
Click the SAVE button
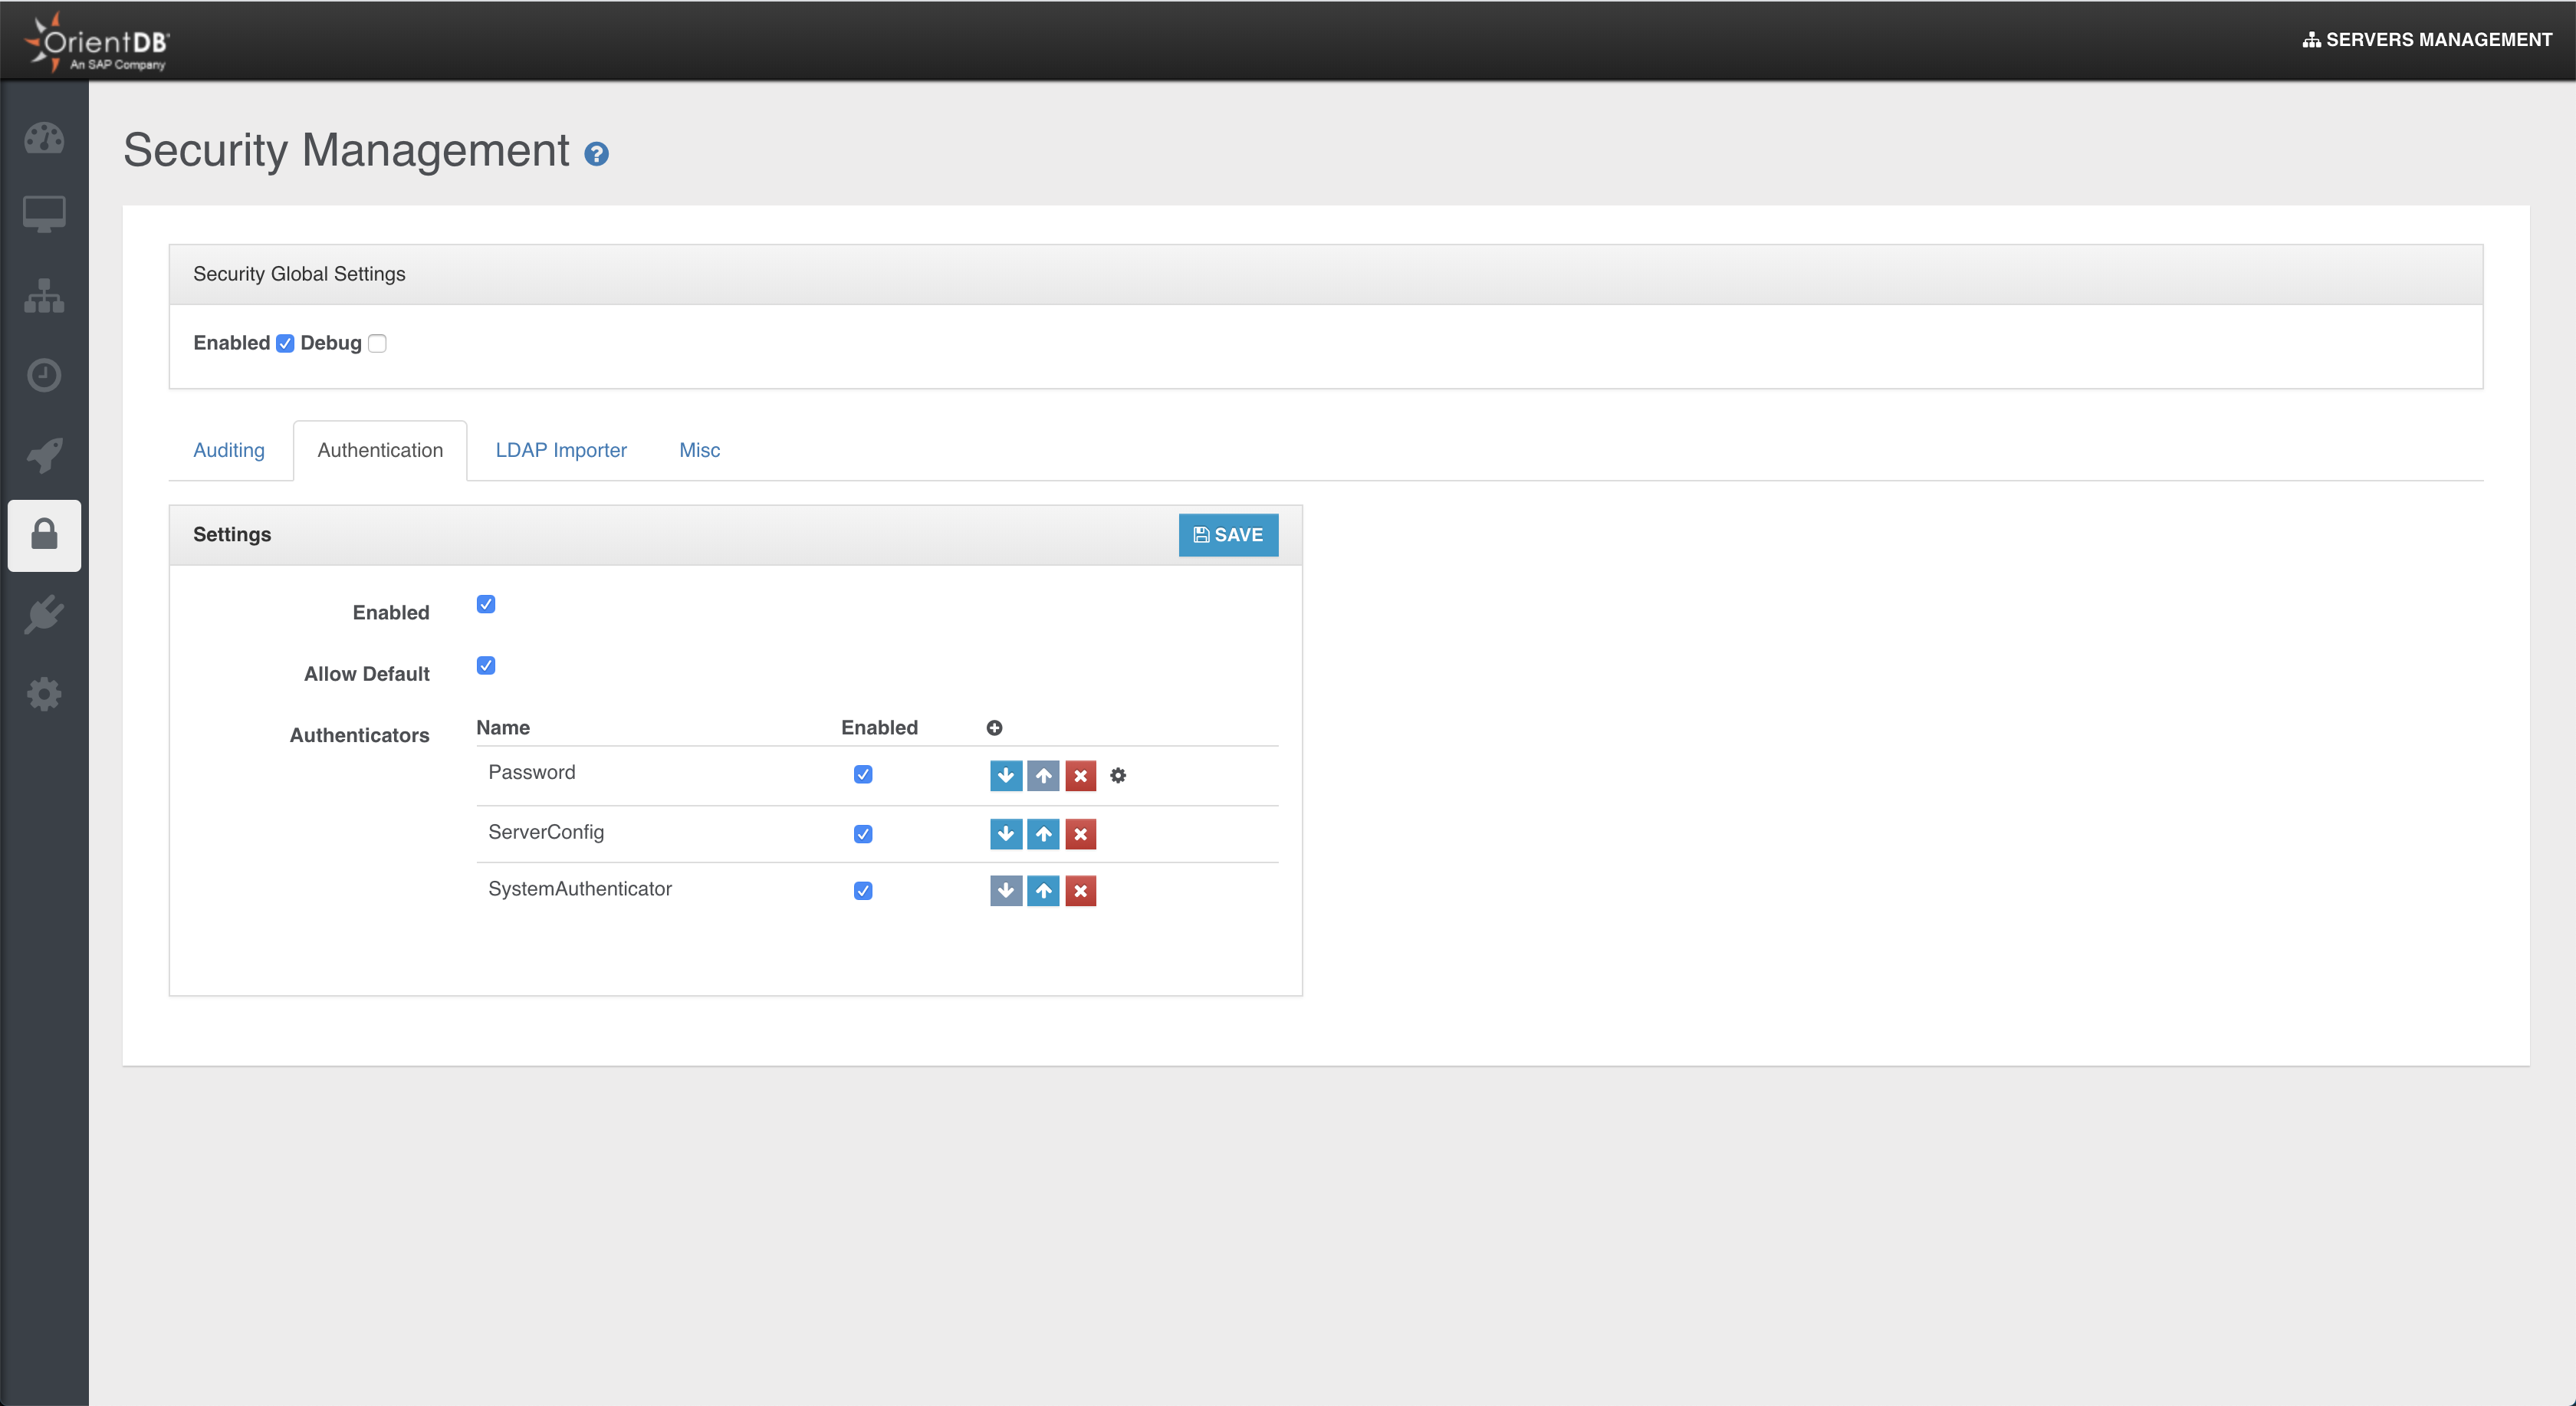click(1228, 535)
